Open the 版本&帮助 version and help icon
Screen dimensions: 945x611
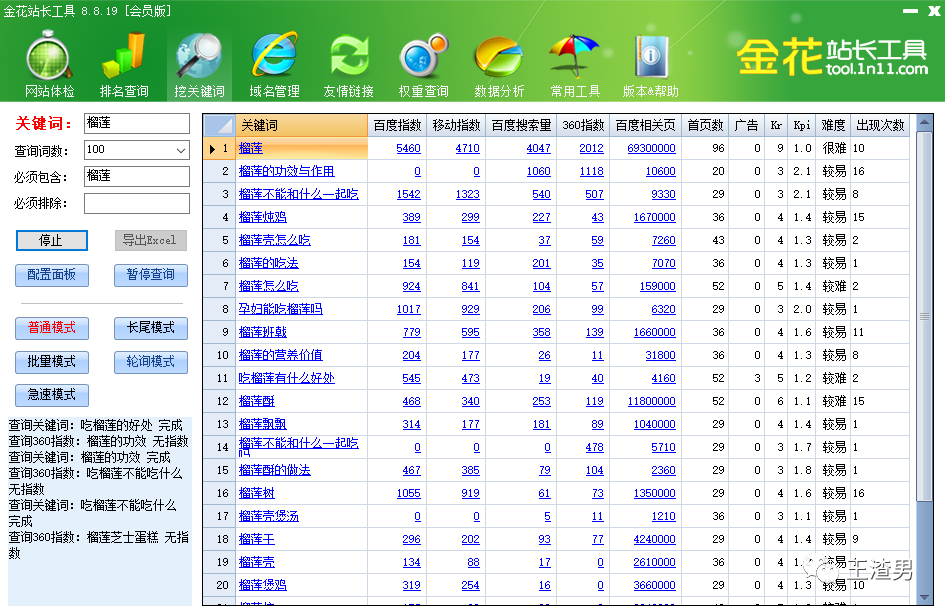point(650,64)
